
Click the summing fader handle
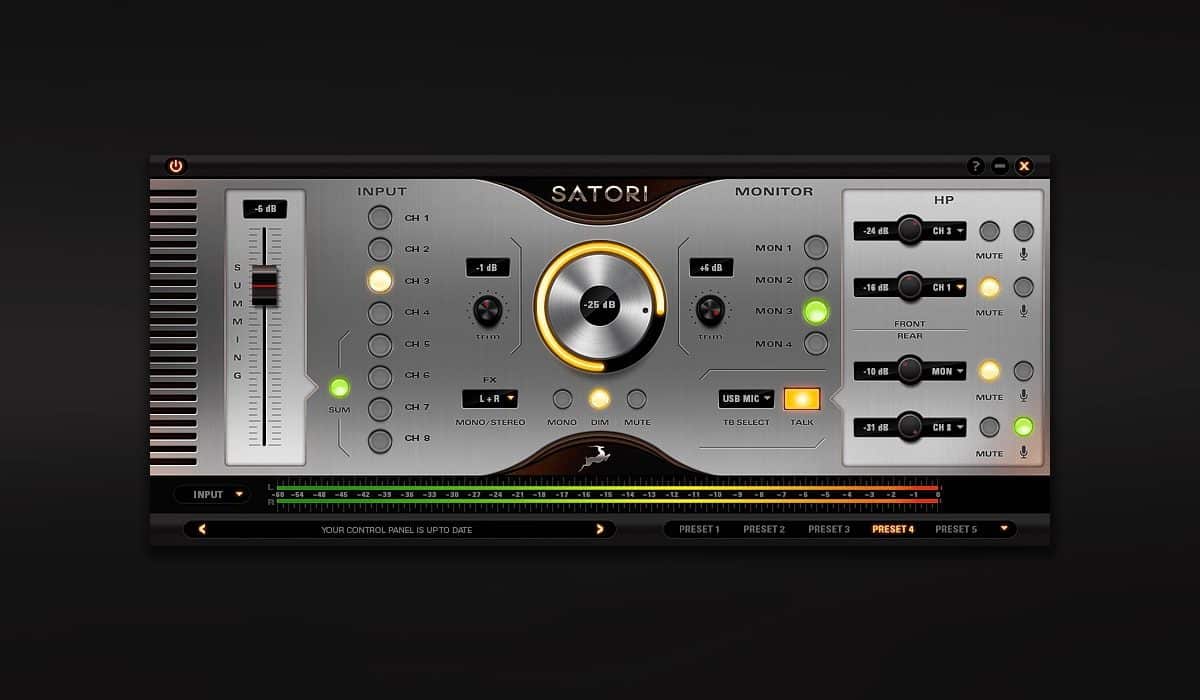coord(264,286)
